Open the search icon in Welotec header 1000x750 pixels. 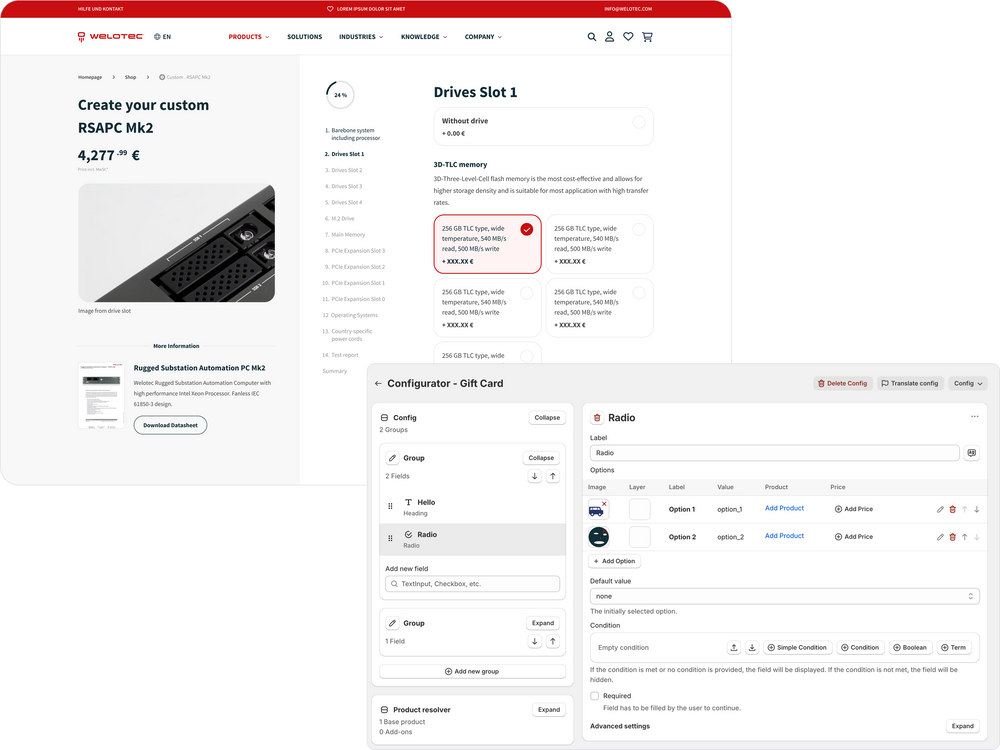pyautogui.click(x=592, y=37)
